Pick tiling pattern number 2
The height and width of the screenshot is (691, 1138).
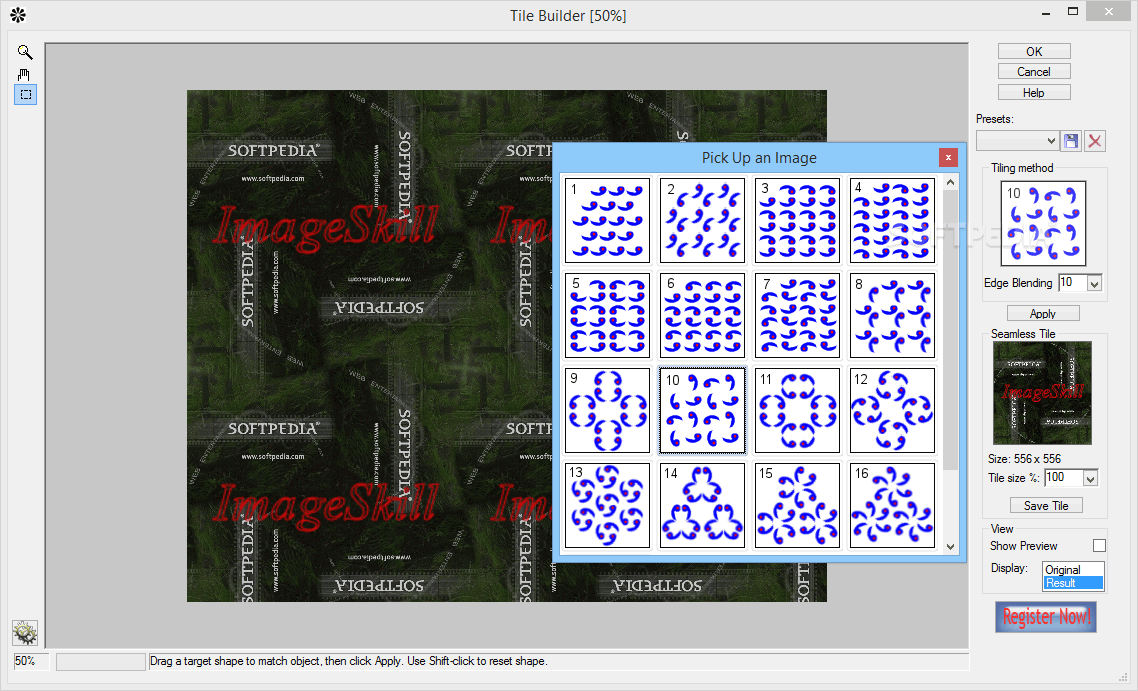click(703, 220)
